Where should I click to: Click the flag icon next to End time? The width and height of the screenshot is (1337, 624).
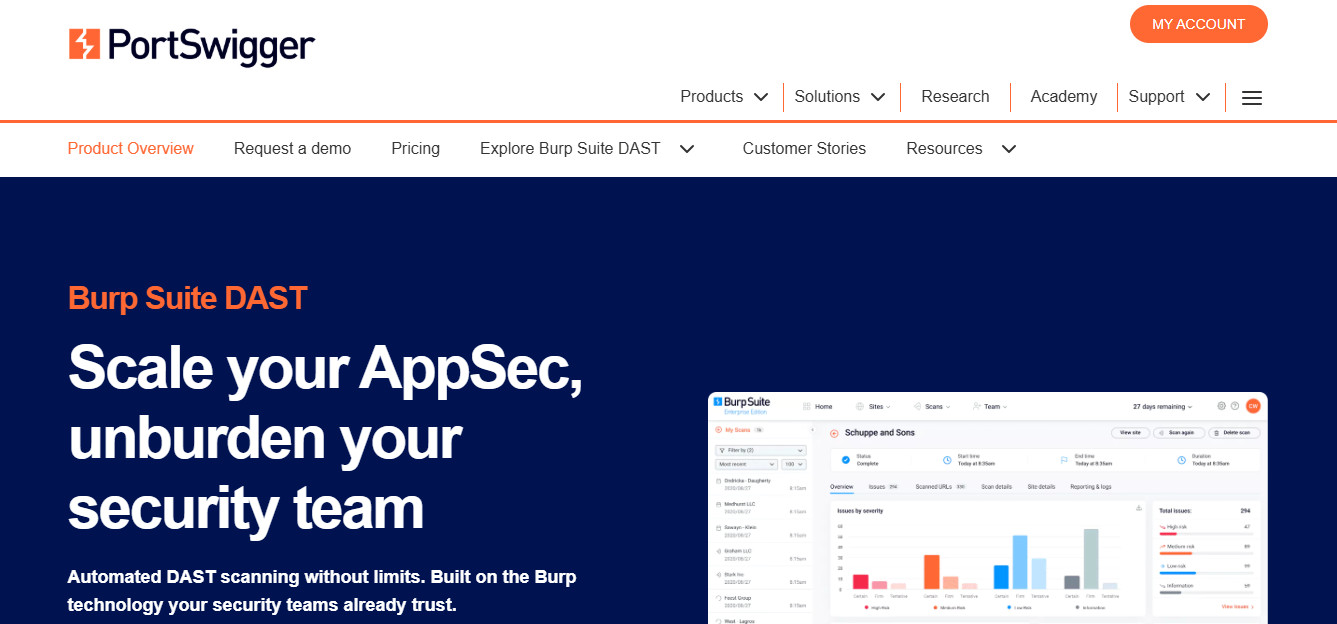[1063, 458]
